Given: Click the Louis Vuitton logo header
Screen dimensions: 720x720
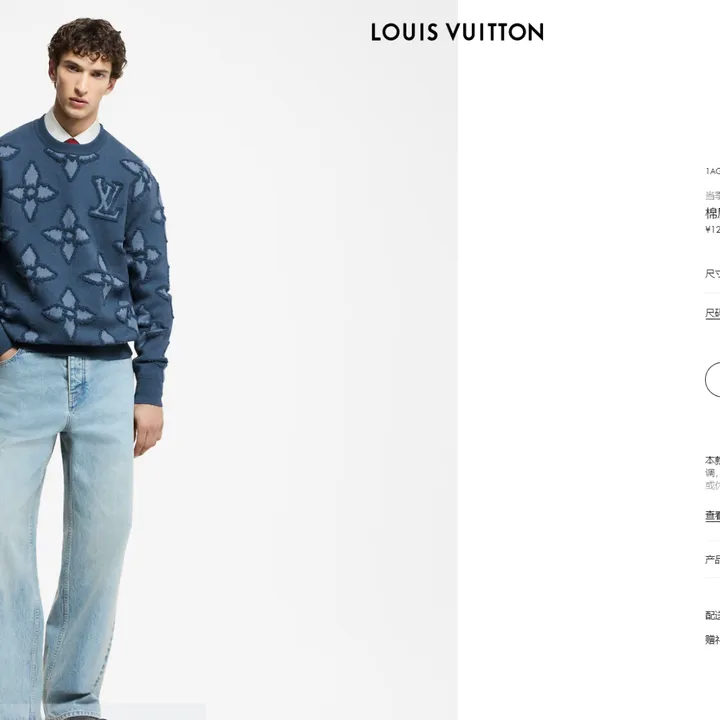Looking at the screenshot, I should pyautogui.click(x=457, y=32).
